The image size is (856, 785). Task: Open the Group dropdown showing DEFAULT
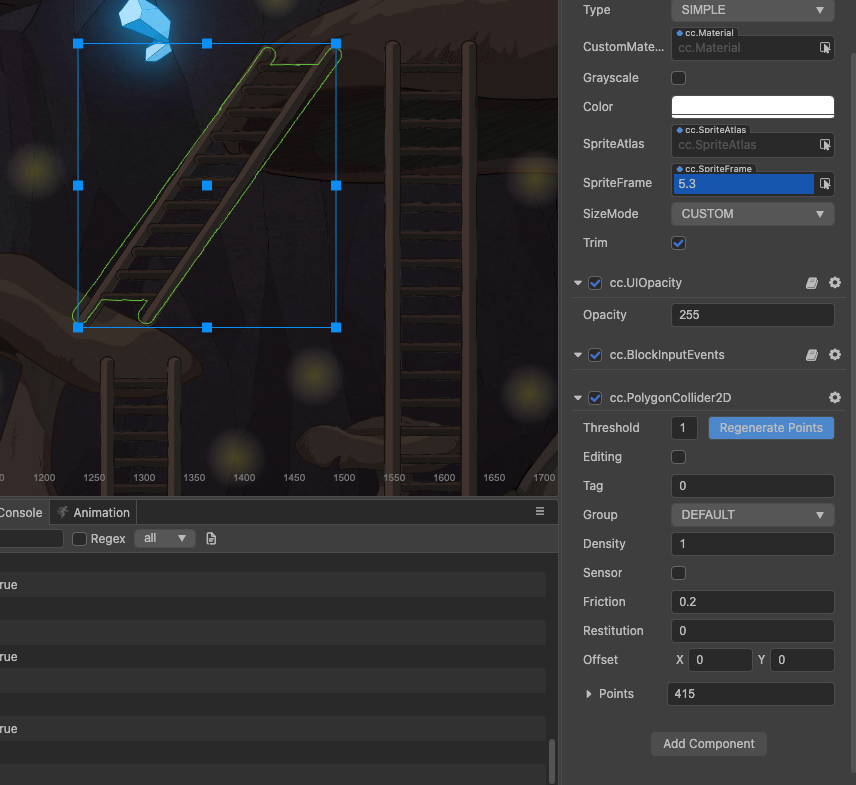(x=752, y=515)
